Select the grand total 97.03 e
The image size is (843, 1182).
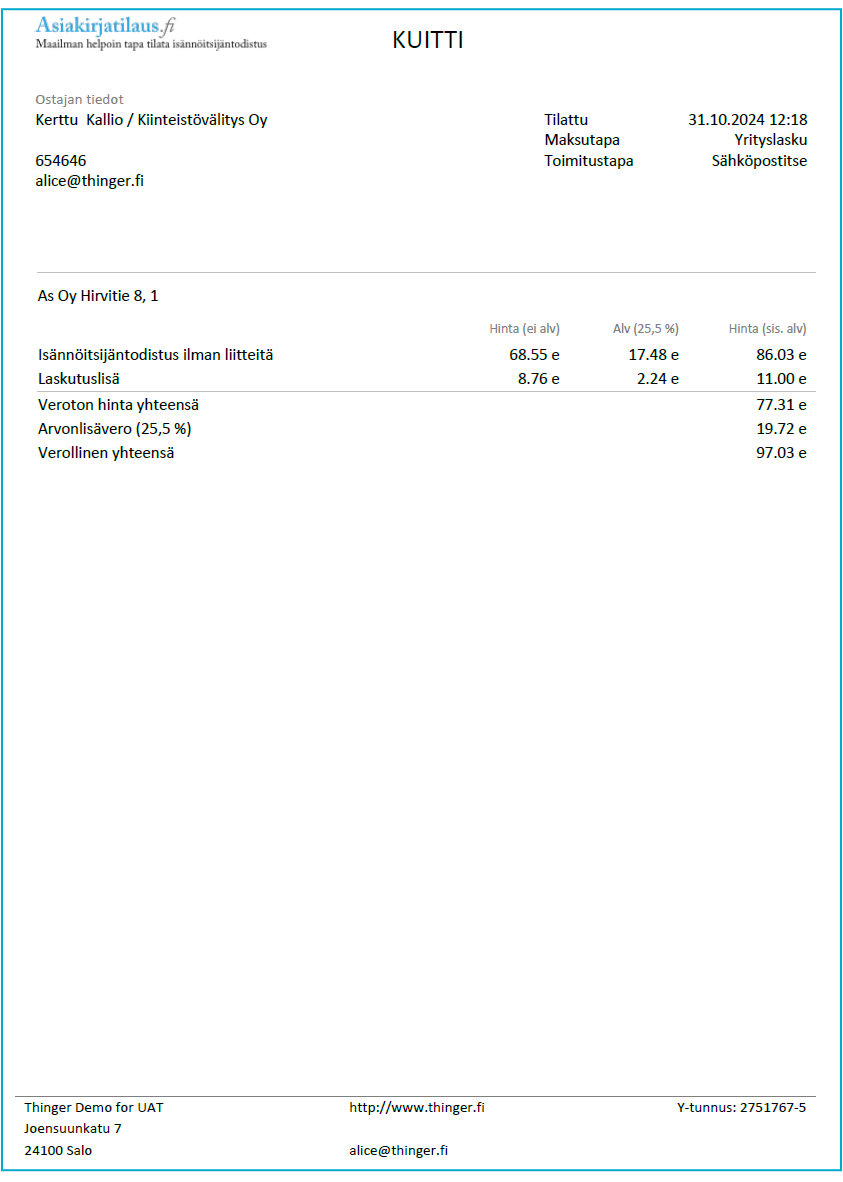point(781,453)
